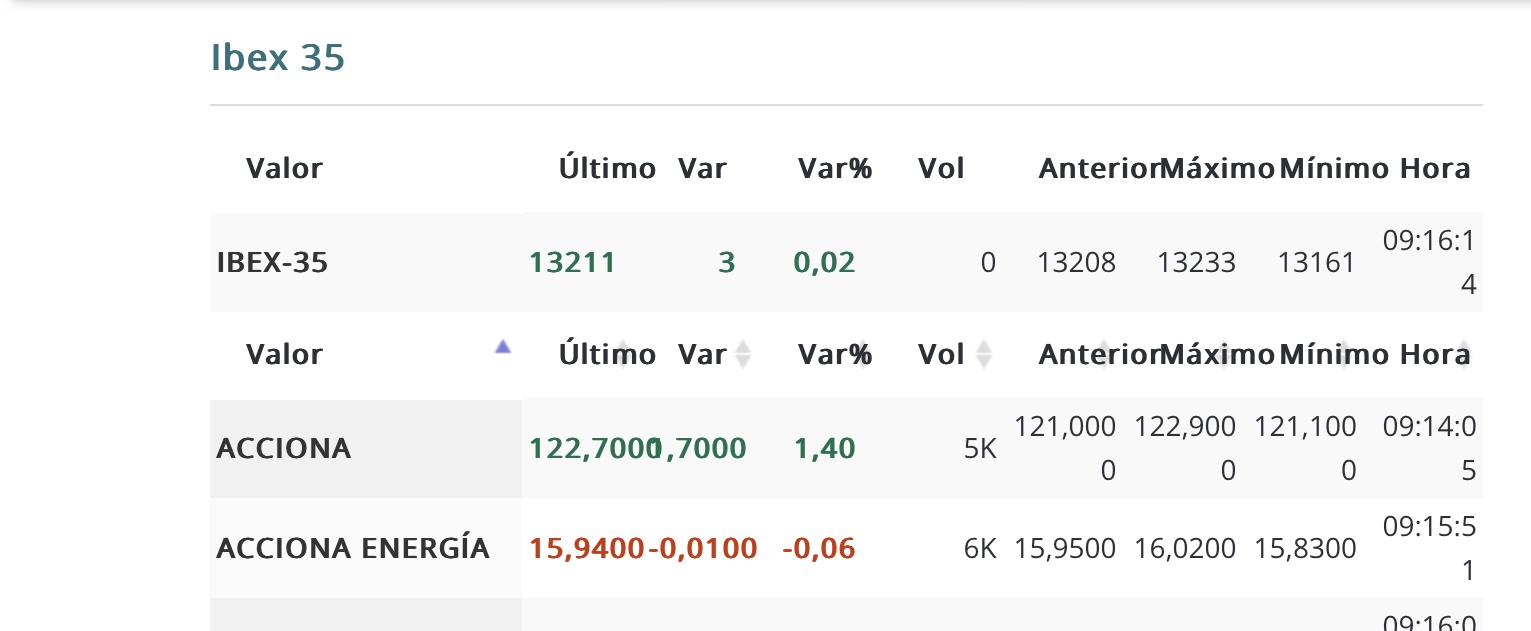Sort the stock table by Mínimo
This screenshot has height=631, width=1531.
tap(1334, 354)
